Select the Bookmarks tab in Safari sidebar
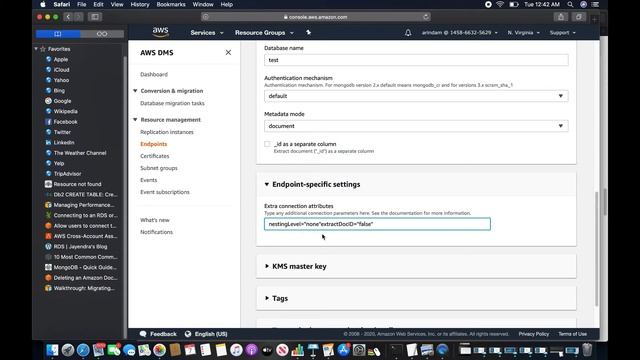This screenshot has width=640, height=360. click(58, 34)
